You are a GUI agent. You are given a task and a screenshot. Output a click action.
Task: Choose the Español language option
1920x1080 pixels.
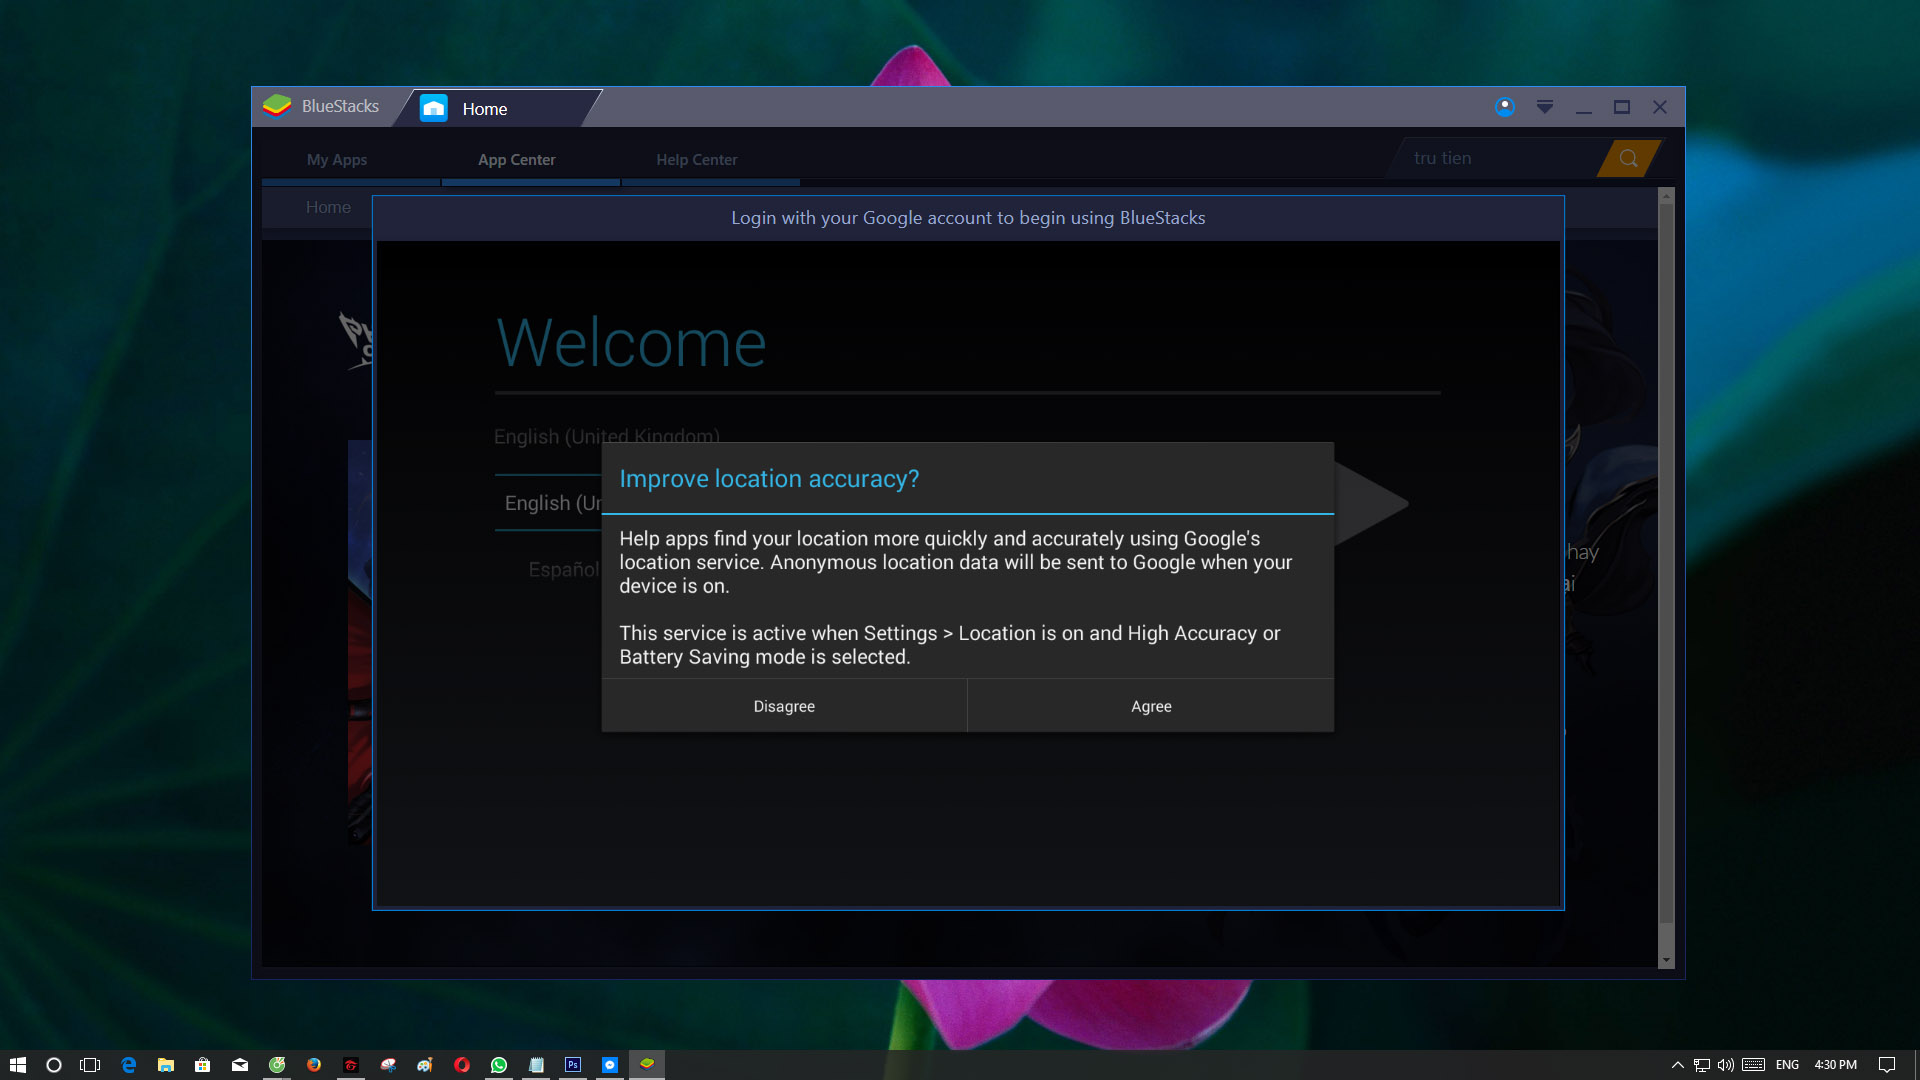[x=563, y=569]
